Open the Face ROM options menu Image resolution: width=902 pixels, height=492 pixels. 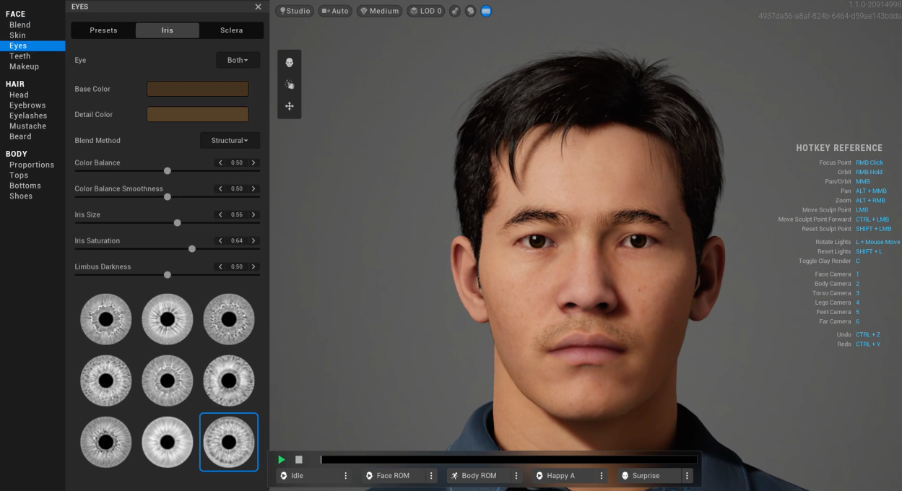431,476
